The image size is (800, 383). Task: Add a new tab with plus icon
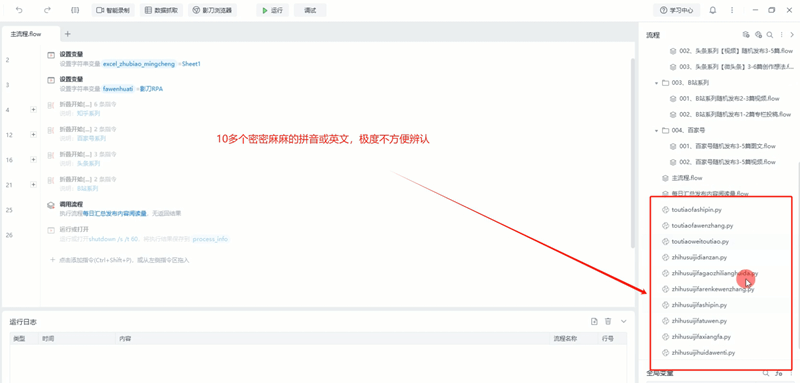[x=67, y=34]
